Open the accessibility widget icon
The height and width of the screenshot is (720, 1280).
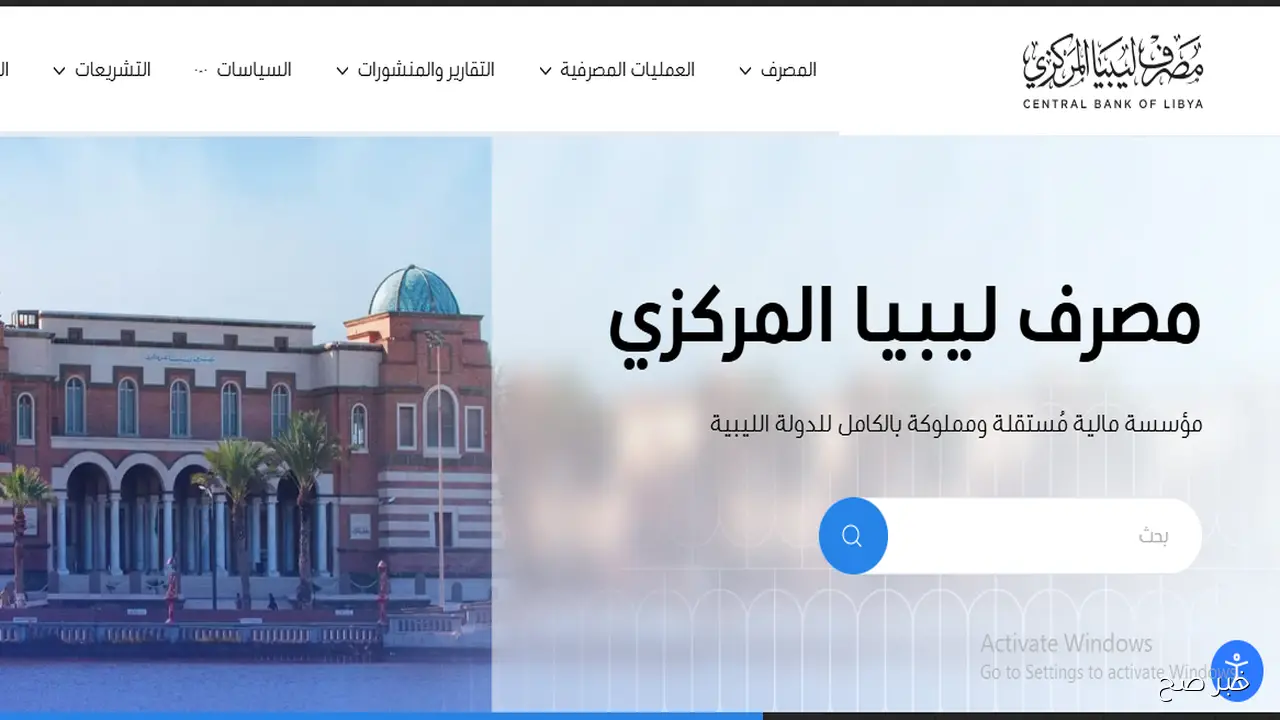(x=1237, y=670)
